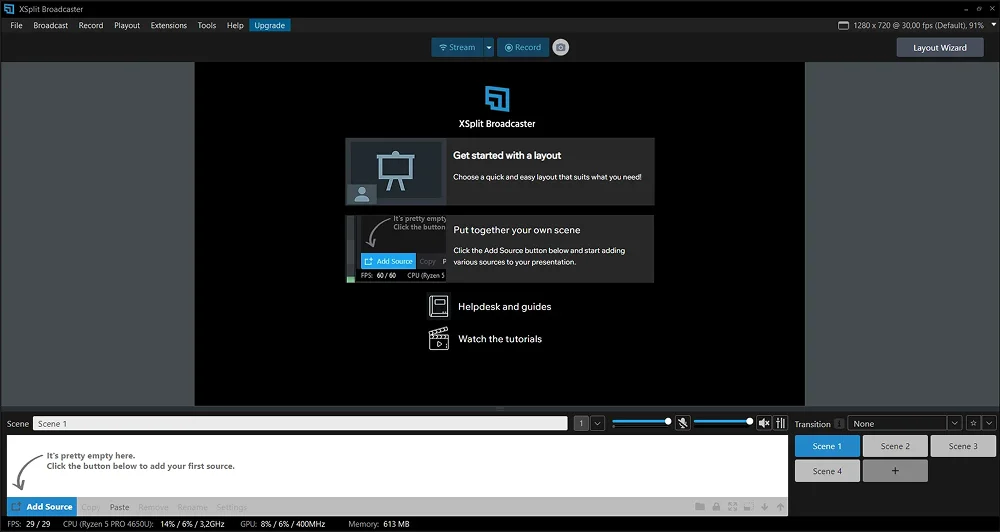Click the XSplit app icon in title bar
1000x532 pixels.
click(9, 9)
